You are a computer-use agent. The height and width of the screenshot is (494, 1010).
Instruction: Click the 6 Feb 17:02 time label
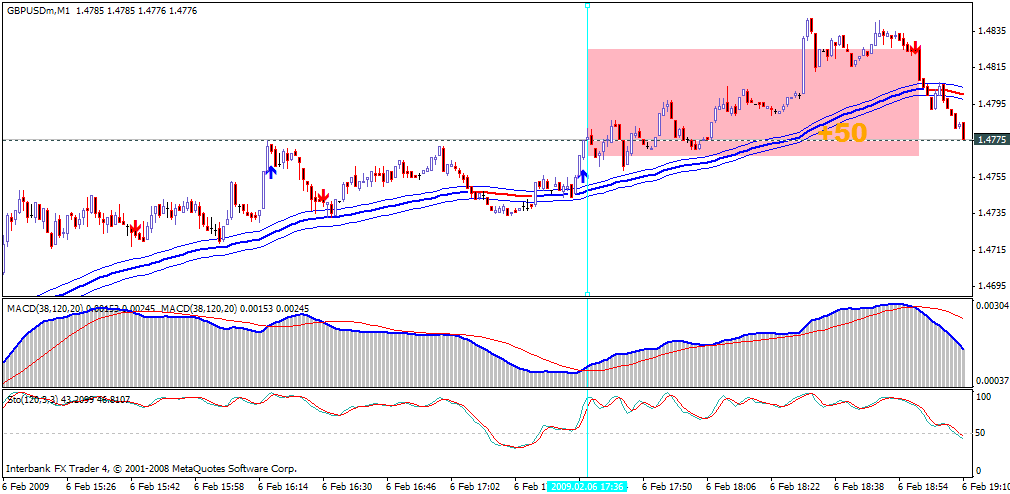[x=475, y=487]
